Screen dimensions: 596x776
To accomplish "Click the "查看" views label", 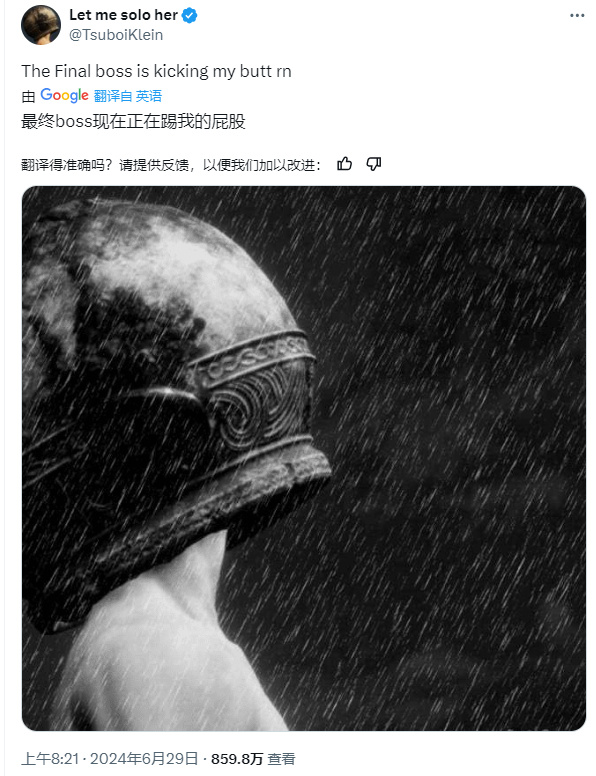I will [281, 759].
